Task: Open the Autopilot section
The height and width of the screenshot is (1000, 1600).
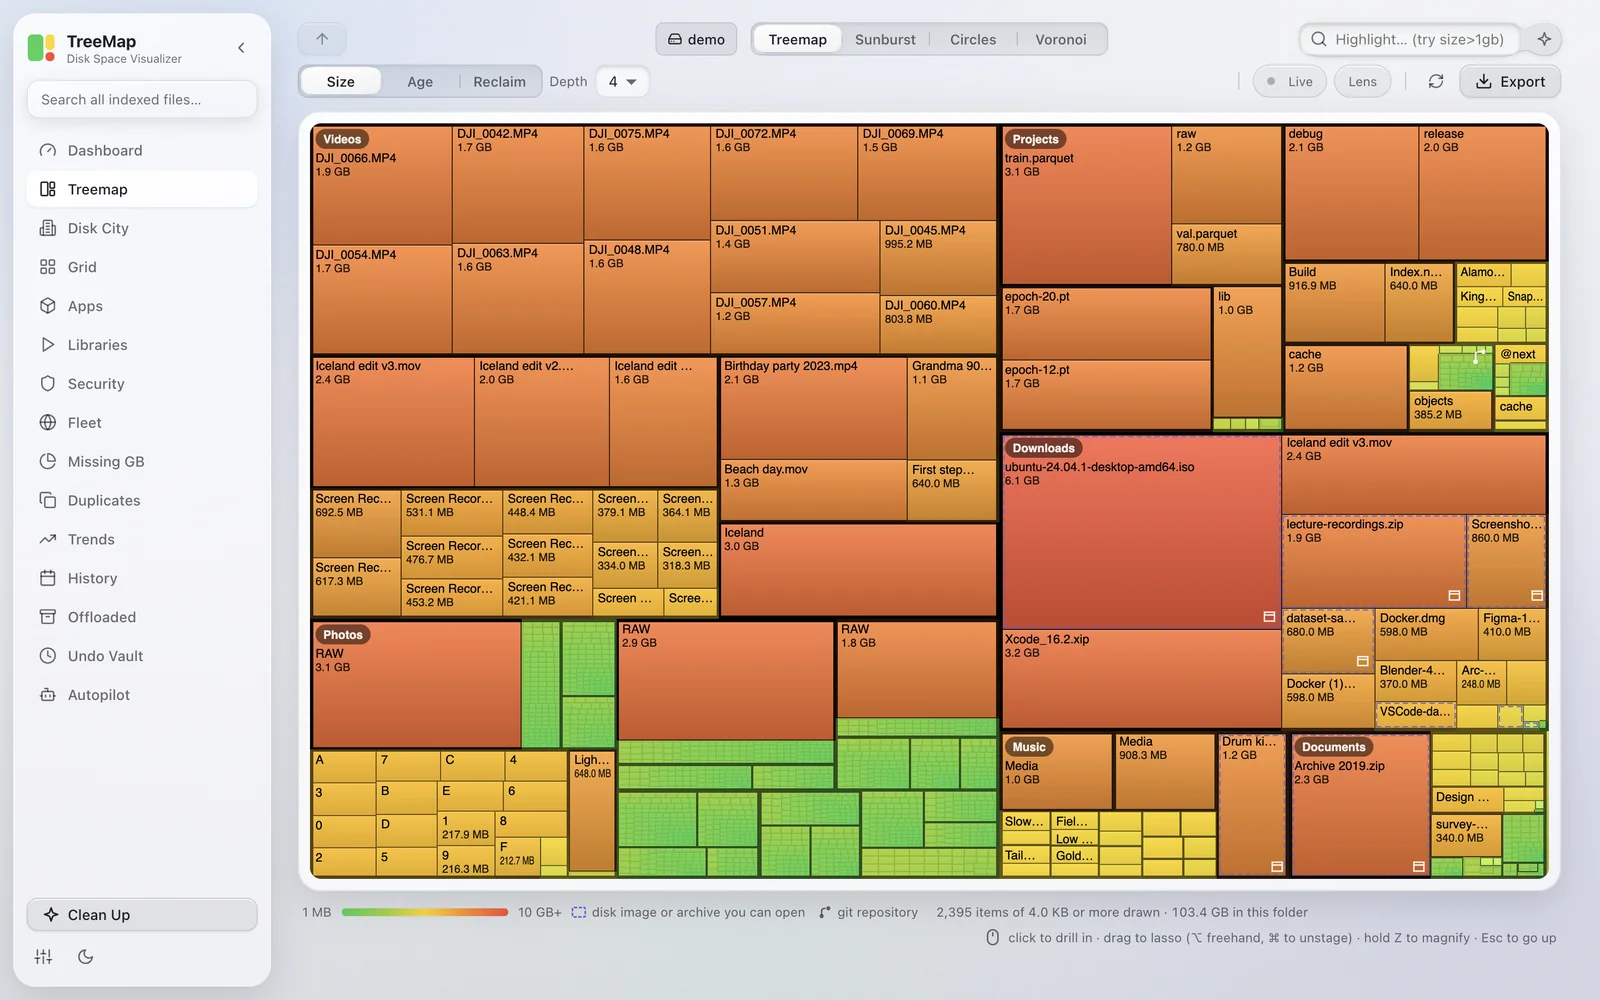Action: pos(142,695)
